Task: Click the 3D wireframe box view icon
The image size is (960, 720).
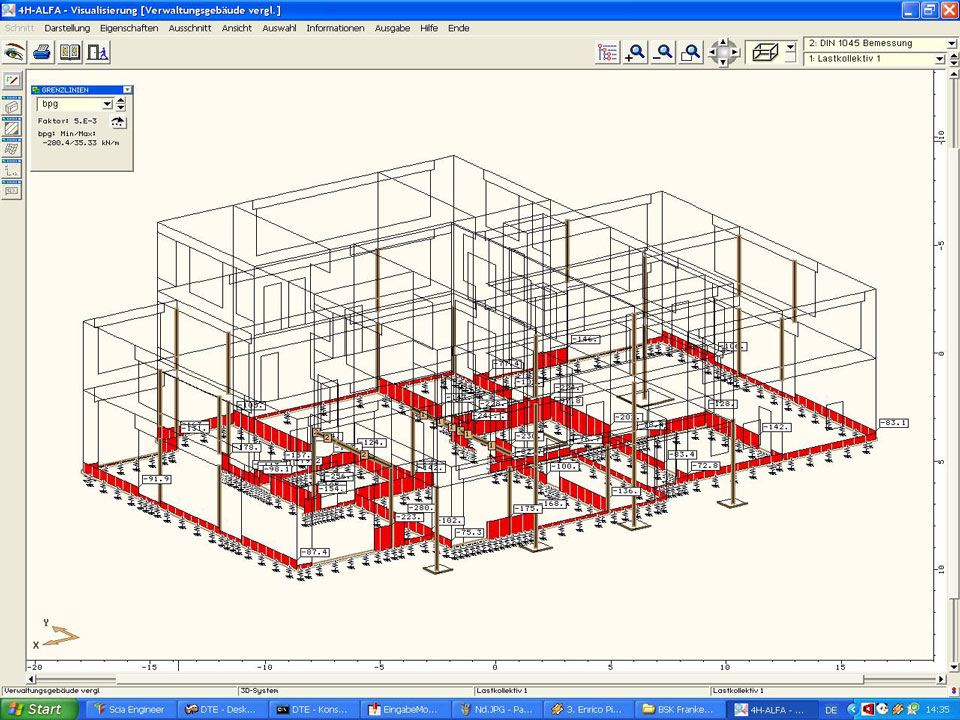Action: [x=767, y=52]
